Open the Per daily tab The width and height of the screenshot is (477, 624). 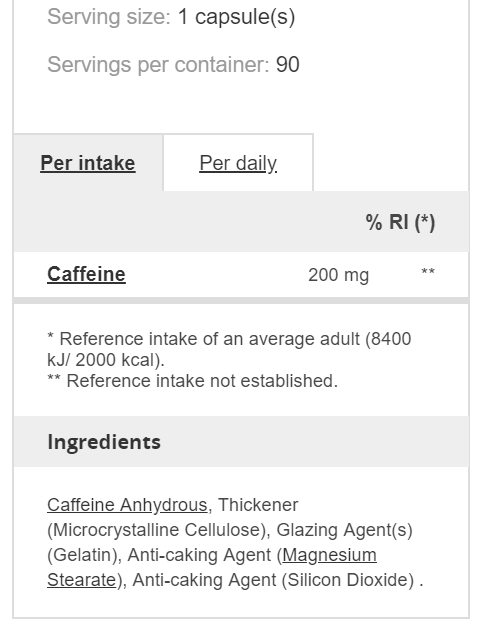point(238,163)
